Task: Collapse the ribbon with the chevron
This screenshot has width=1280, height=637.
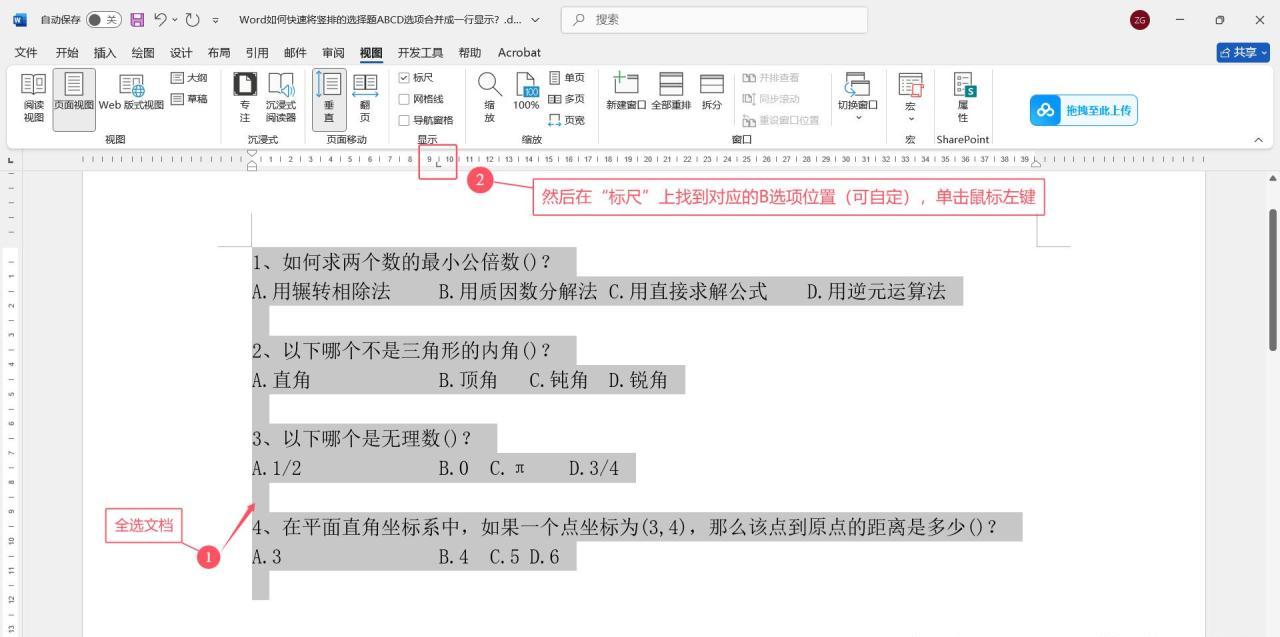Action: pyautogui.click(x=1258, y=140)
